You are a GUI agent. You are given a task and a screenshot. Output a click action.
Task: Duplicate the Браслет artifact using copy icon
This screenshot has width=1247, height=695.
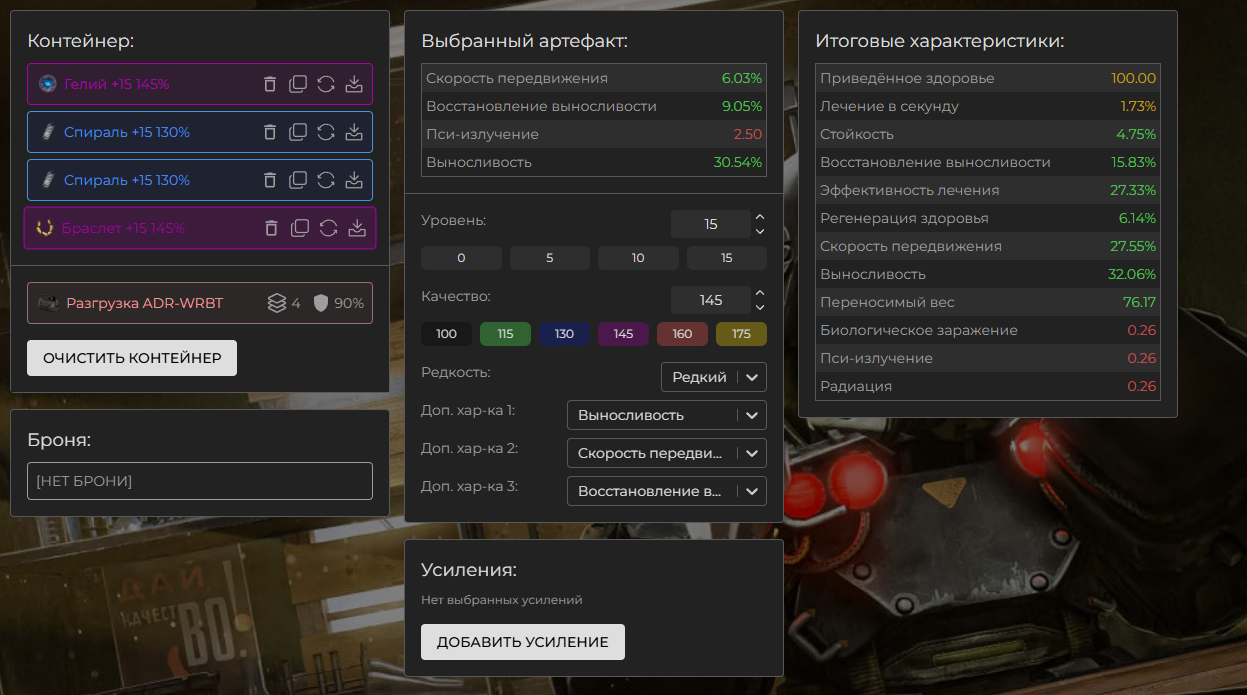tap(300, 228)
